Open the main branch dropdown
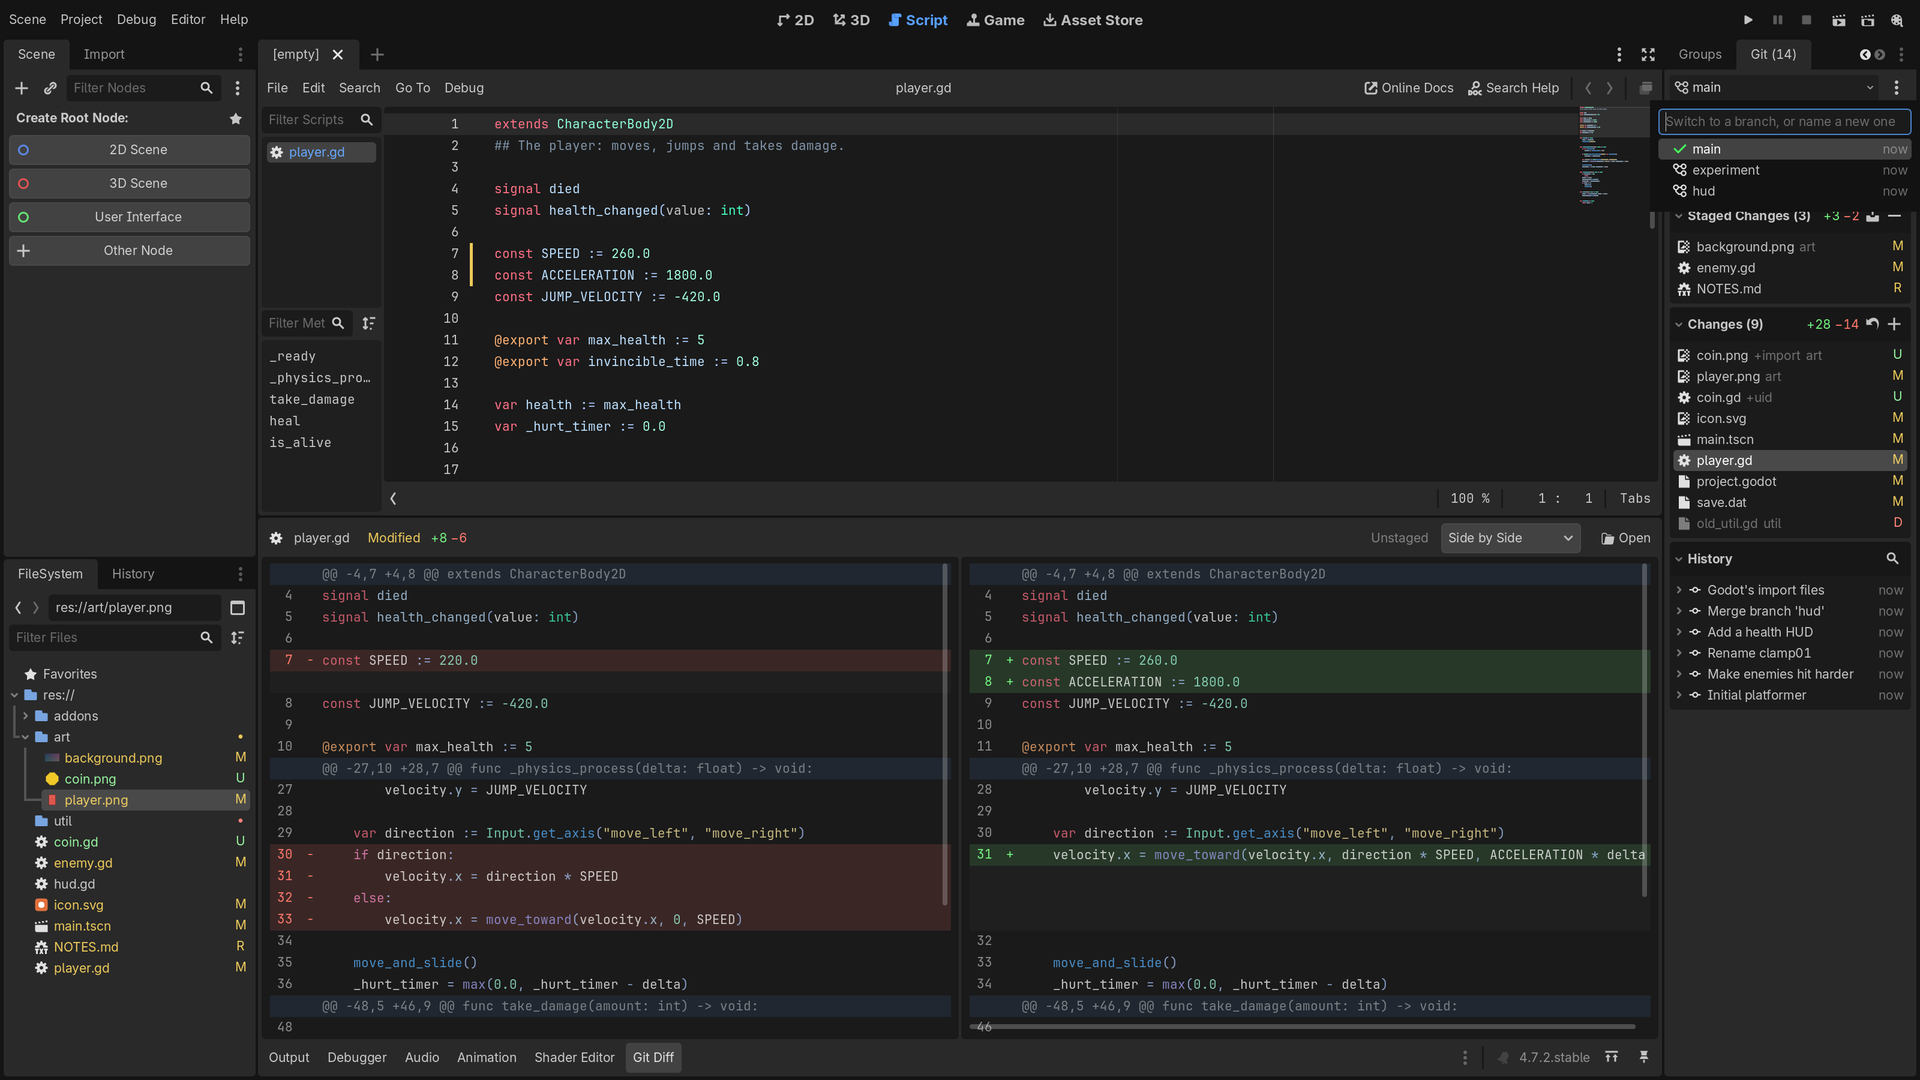This screenshot has height=1080, width=1920. click(x=1775, y=88)
